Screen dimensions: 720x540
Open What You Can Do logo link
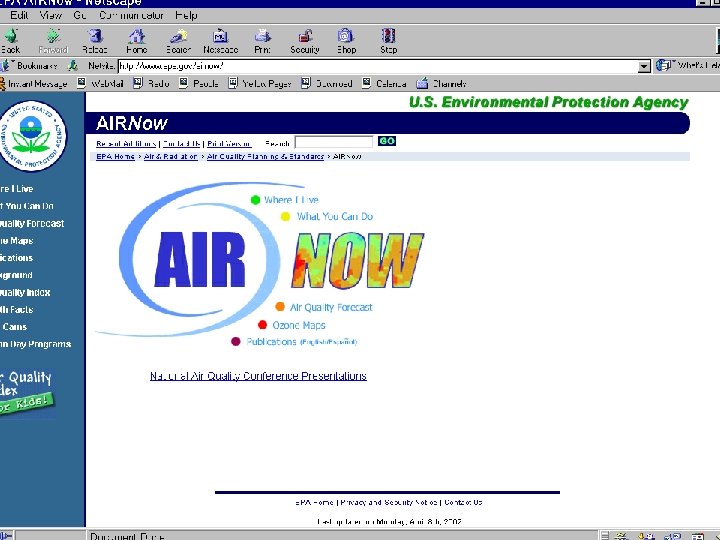click(x=335, y=216)
